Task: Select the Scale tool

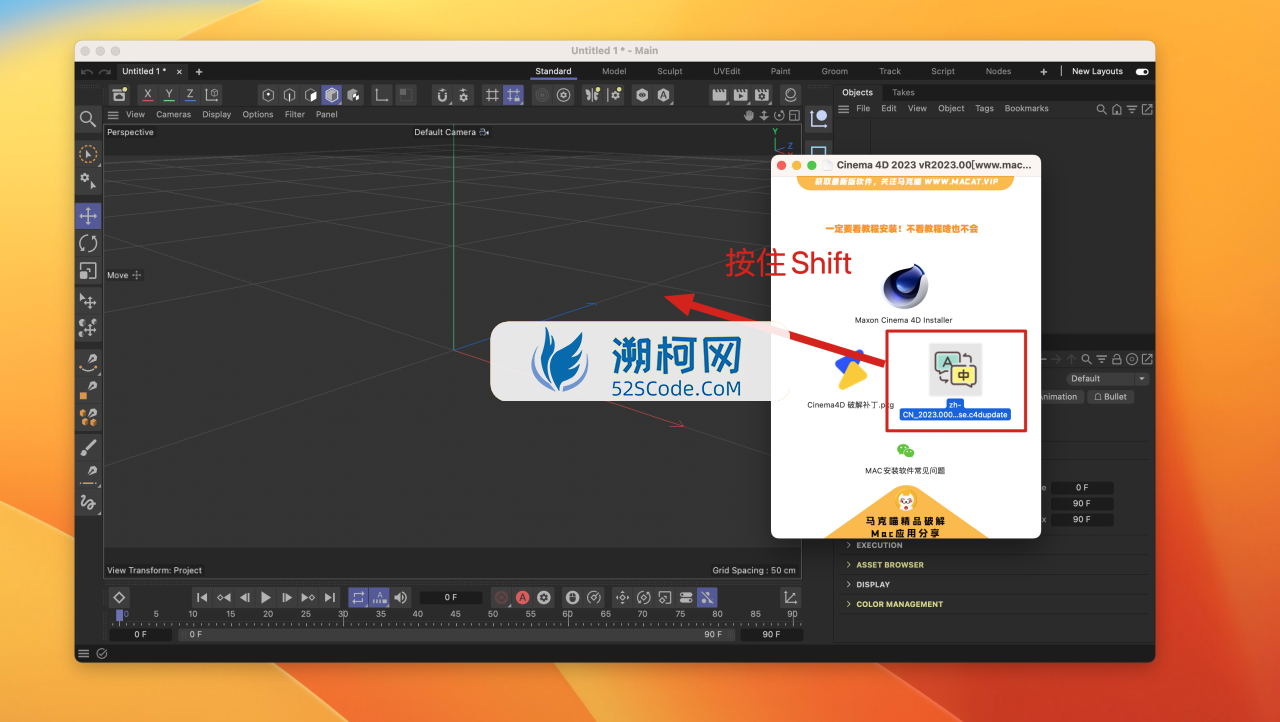Action: coord(88,271)
